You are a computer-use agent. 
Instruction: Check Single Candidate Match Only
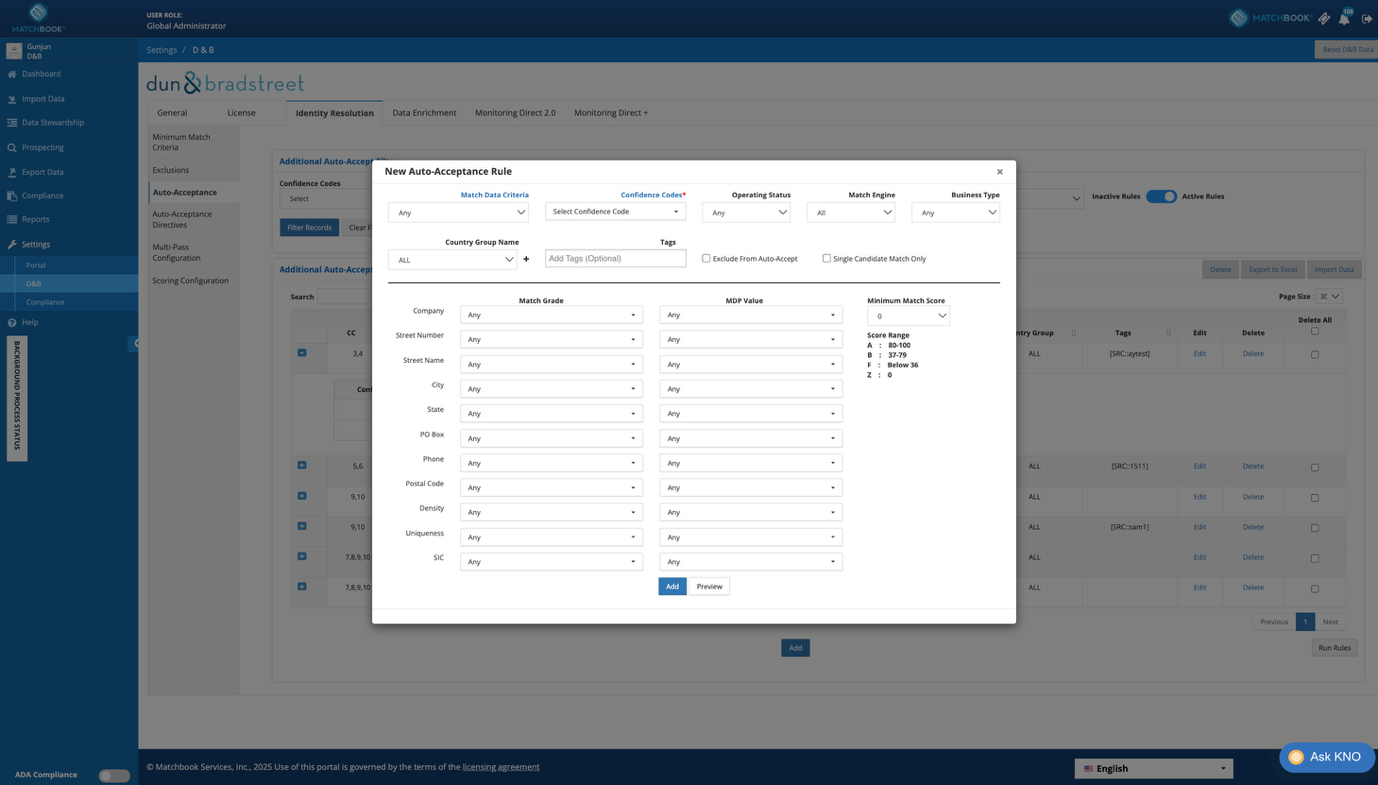pos(826,258)
